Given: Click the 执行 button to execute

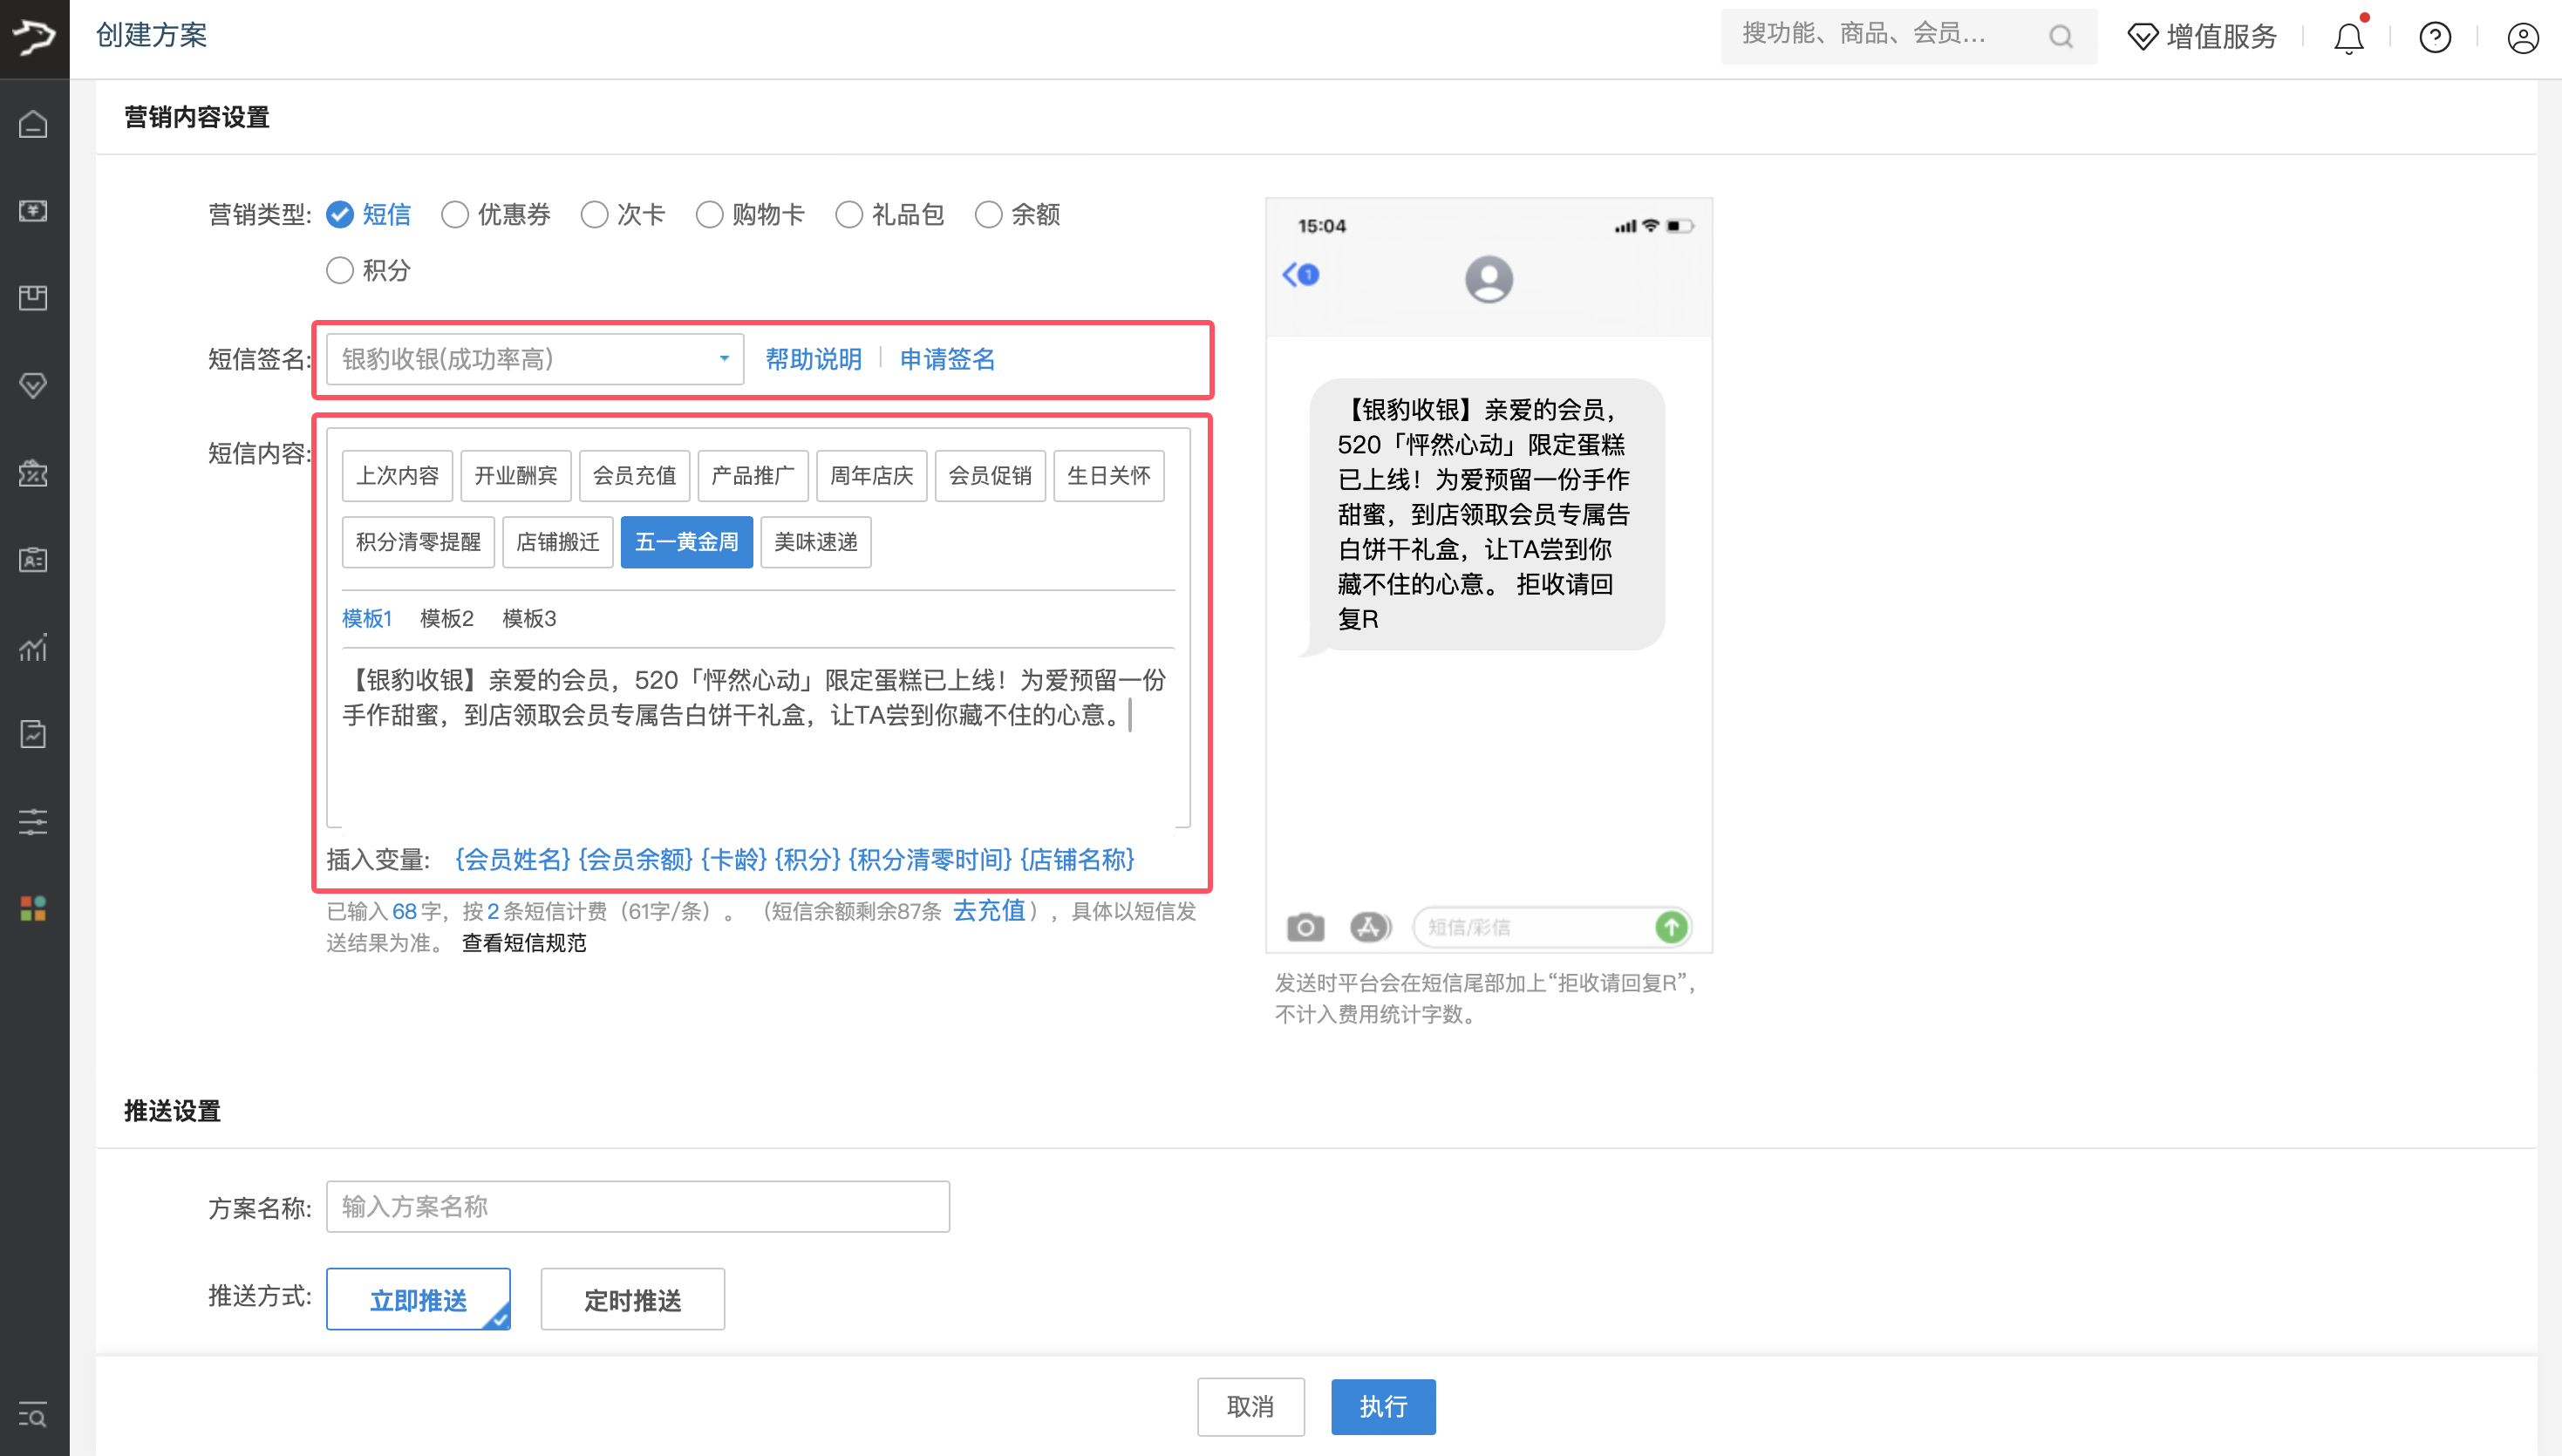Looking at the screenshot, I should (x=1383, y=1406).
